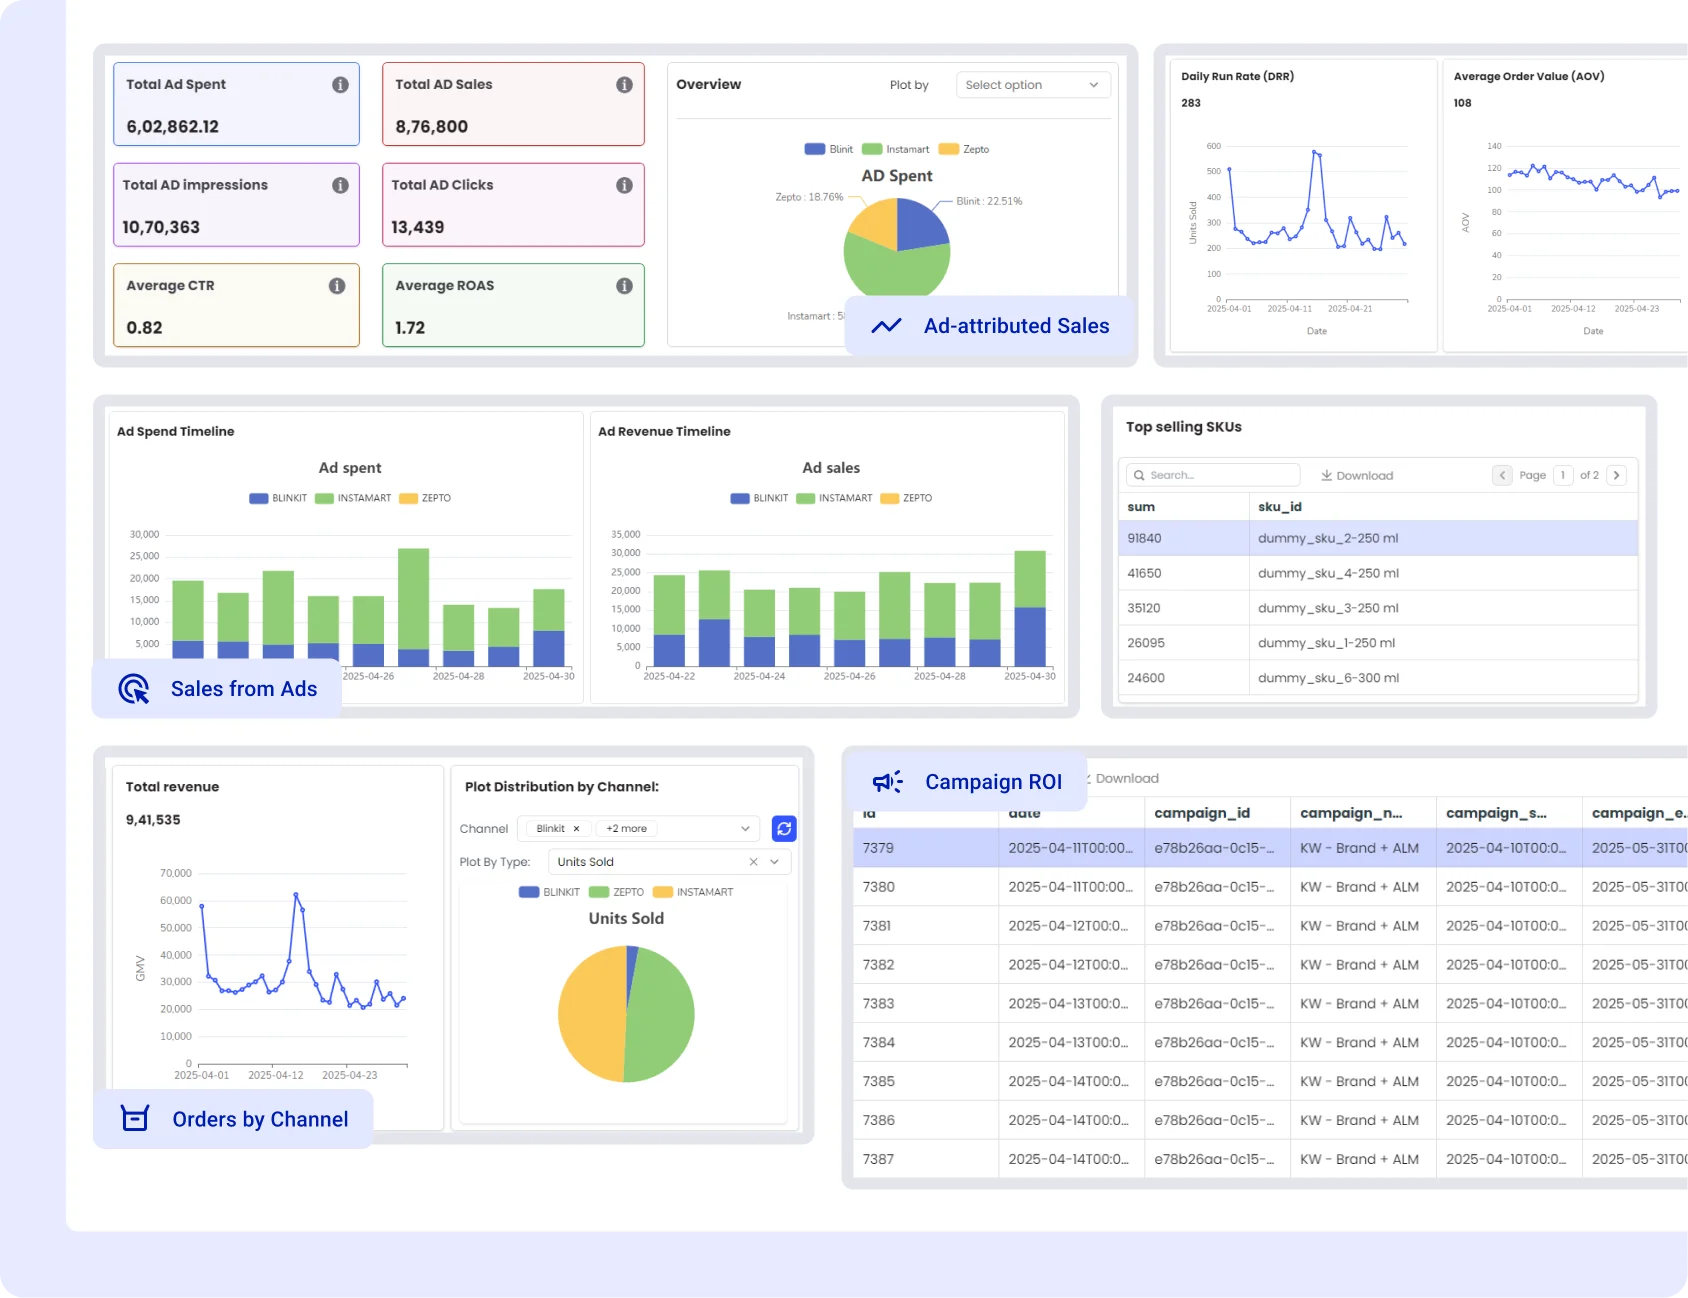Open the Plot by Select option dropdown
The image size is (1688, 1298).
point(1031,85)
